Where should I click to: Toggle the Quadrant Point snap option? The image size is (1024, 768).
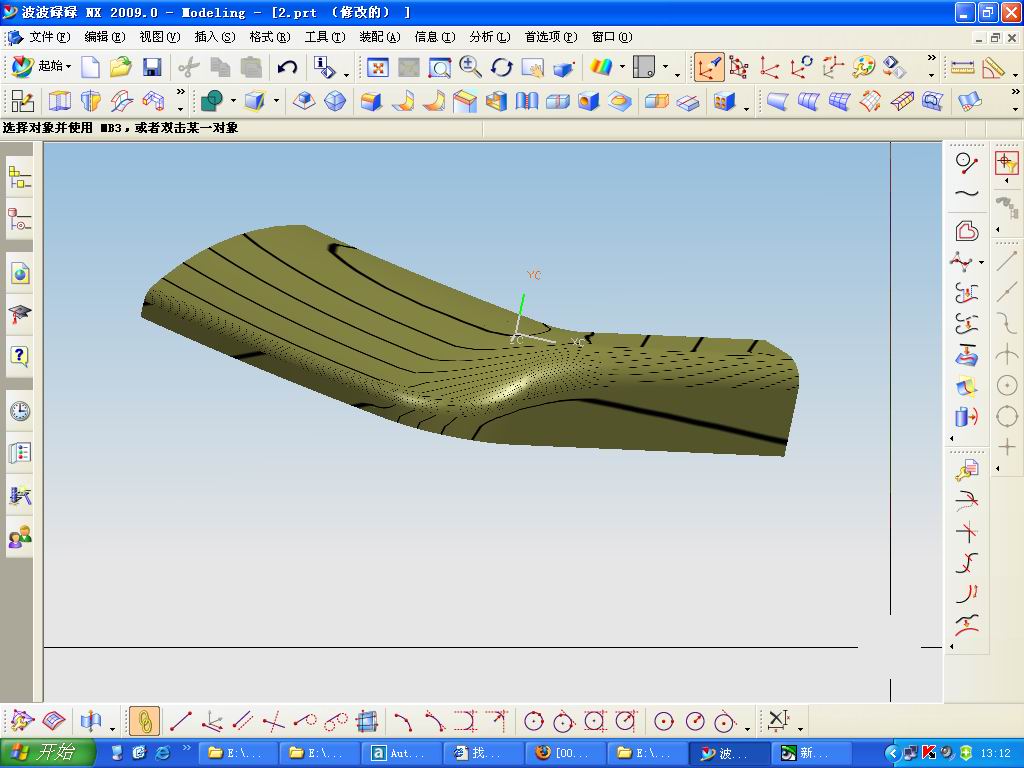1006,417
